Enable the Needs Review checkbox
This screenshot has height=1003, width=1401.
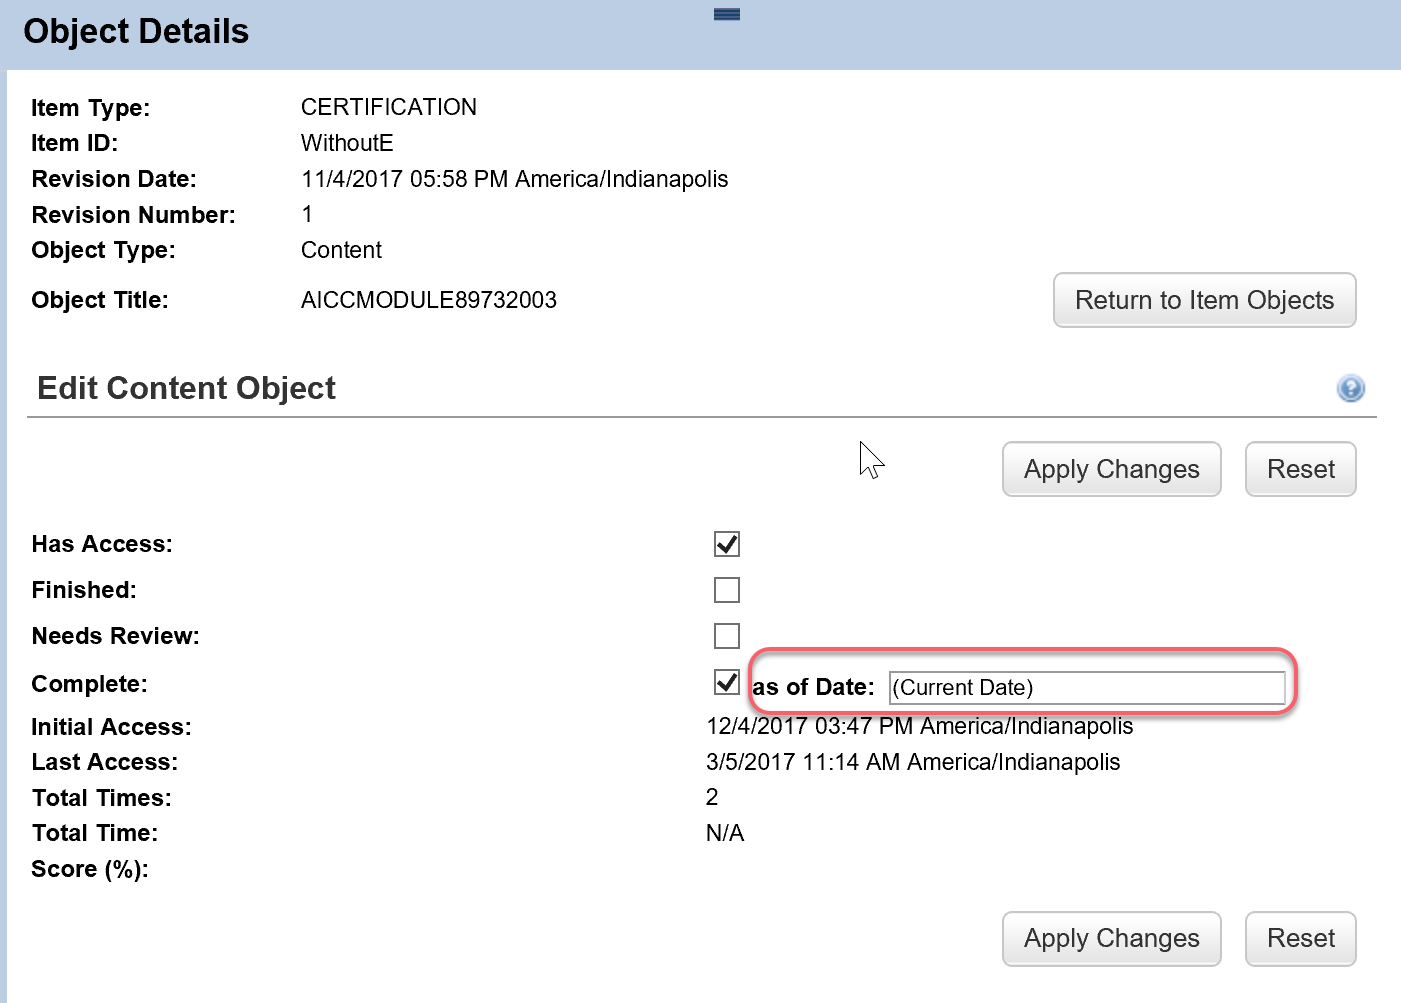[727, 636]
